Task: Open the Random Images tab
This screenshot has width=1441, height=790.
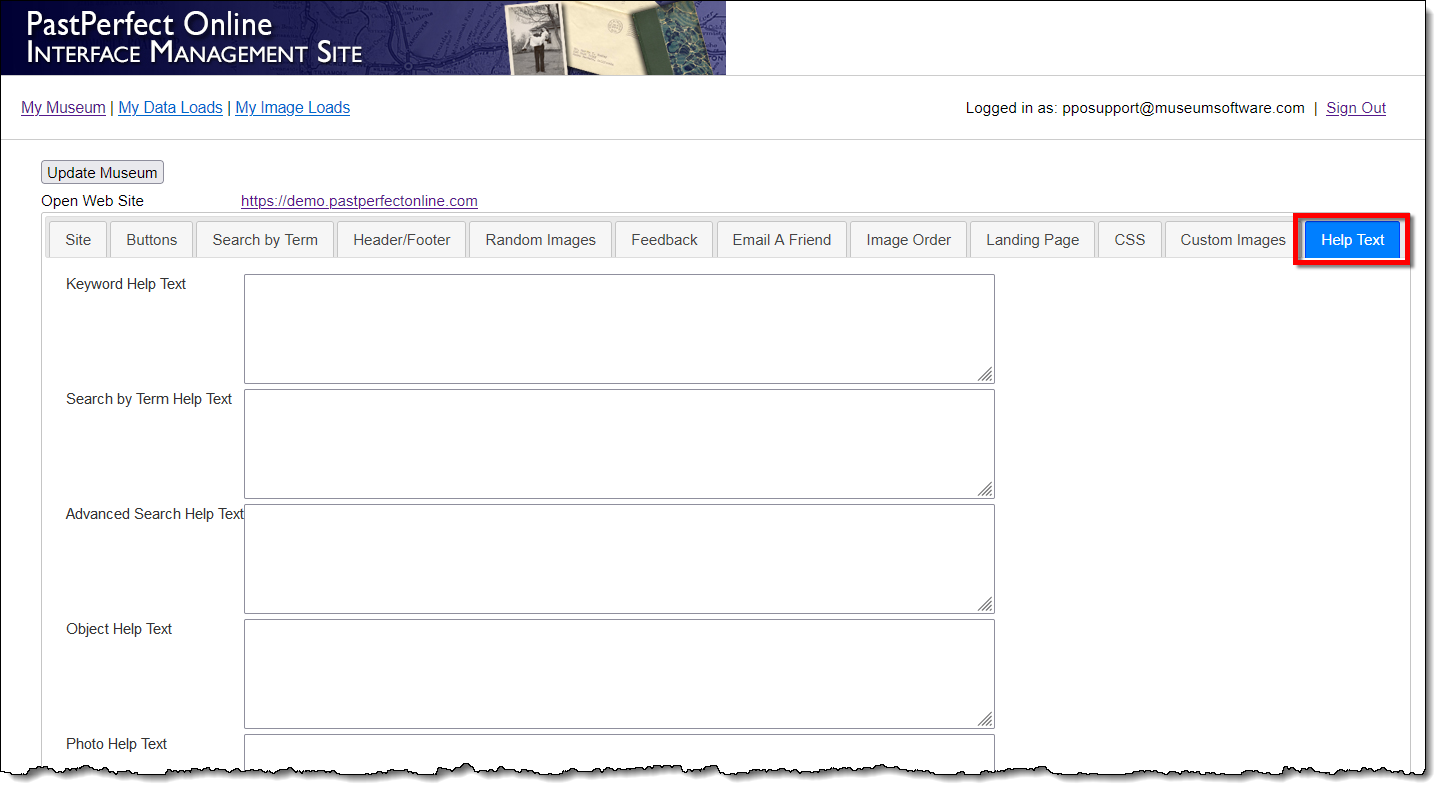Action: [540, 240]
